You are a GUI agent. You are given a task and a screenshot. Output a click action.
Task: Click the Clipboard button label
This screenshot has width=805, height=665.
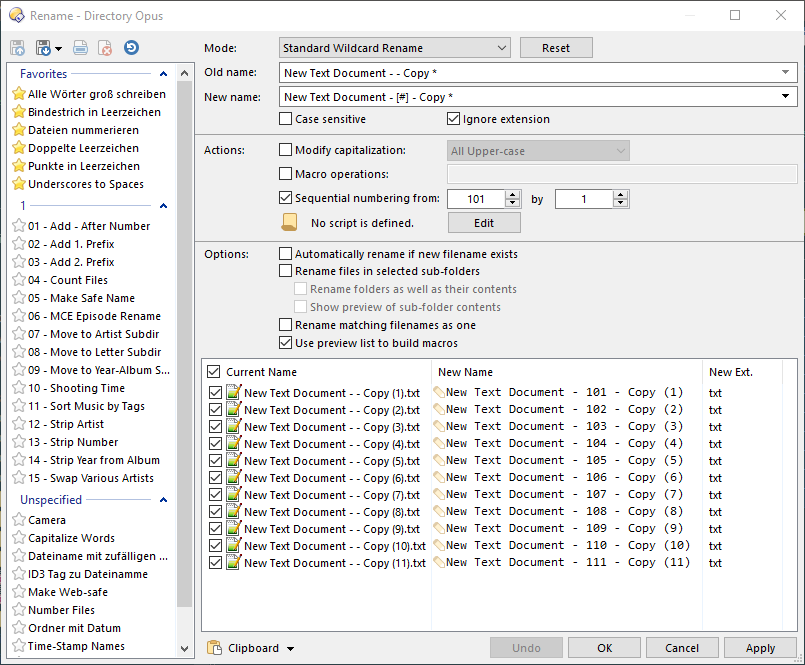254,648
